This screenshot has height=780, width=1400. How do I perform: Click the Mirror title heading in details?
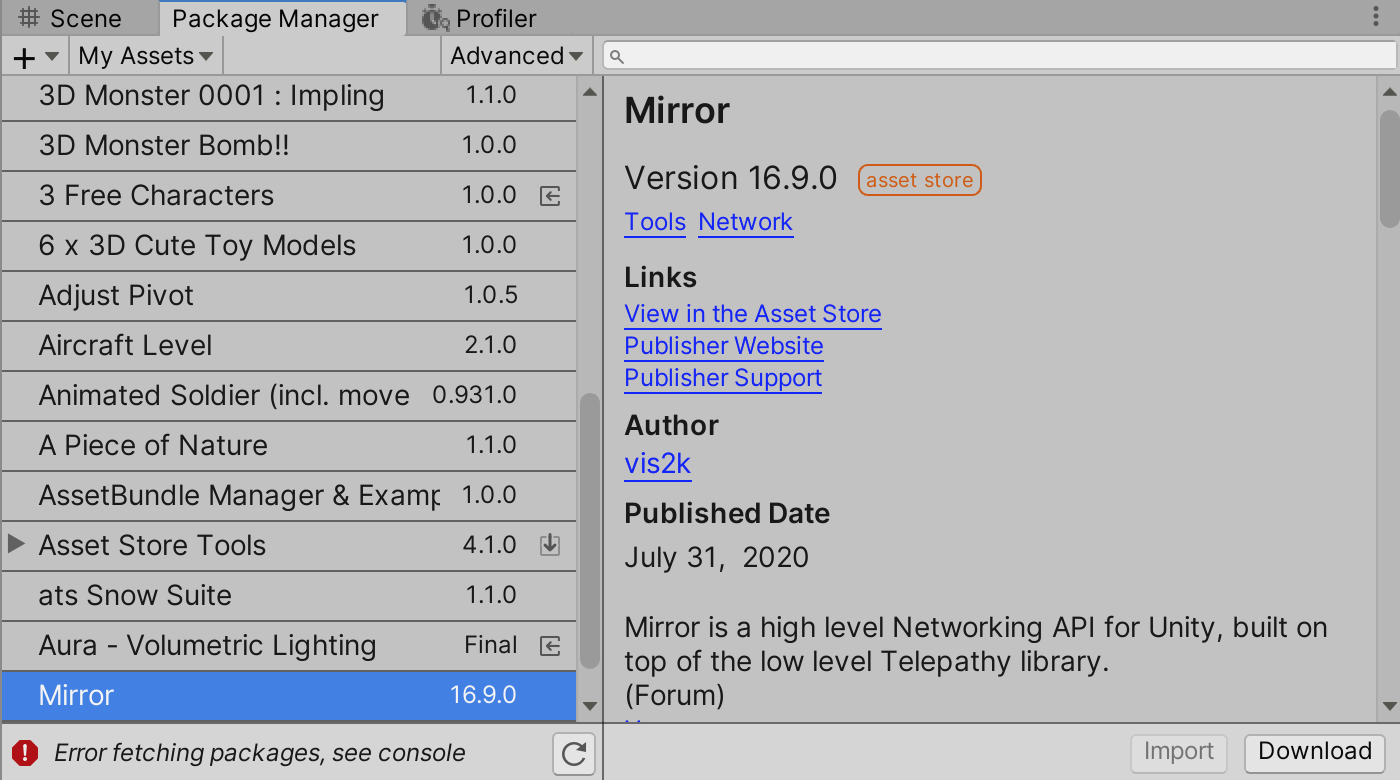[678, 110]
